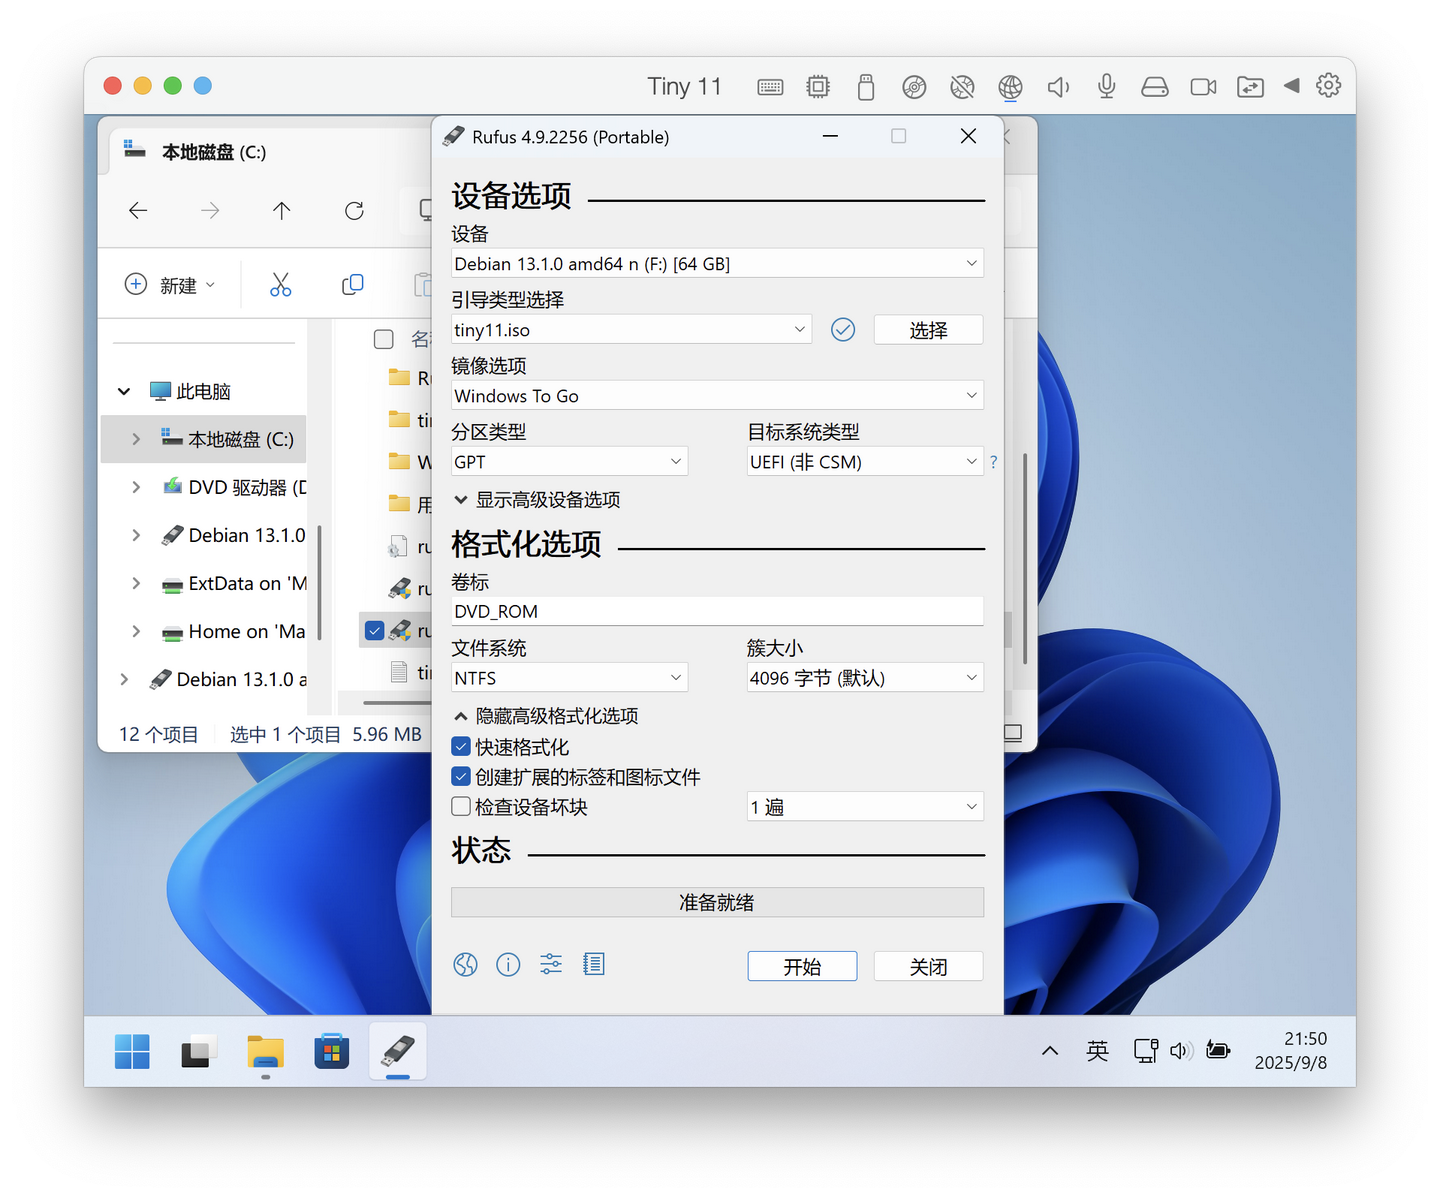Image resolution: width=1440 pixels, height=1198 pixels.
Task: Click the checksum checkmark icon beside tiny11.iso
Action: click(x=843, y=330)
